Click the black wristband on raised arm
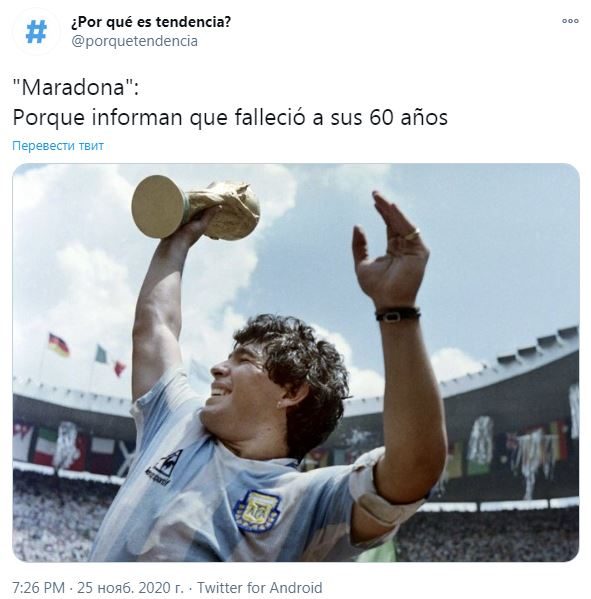This screenshot has width=591, height=599. pos(398,315)
